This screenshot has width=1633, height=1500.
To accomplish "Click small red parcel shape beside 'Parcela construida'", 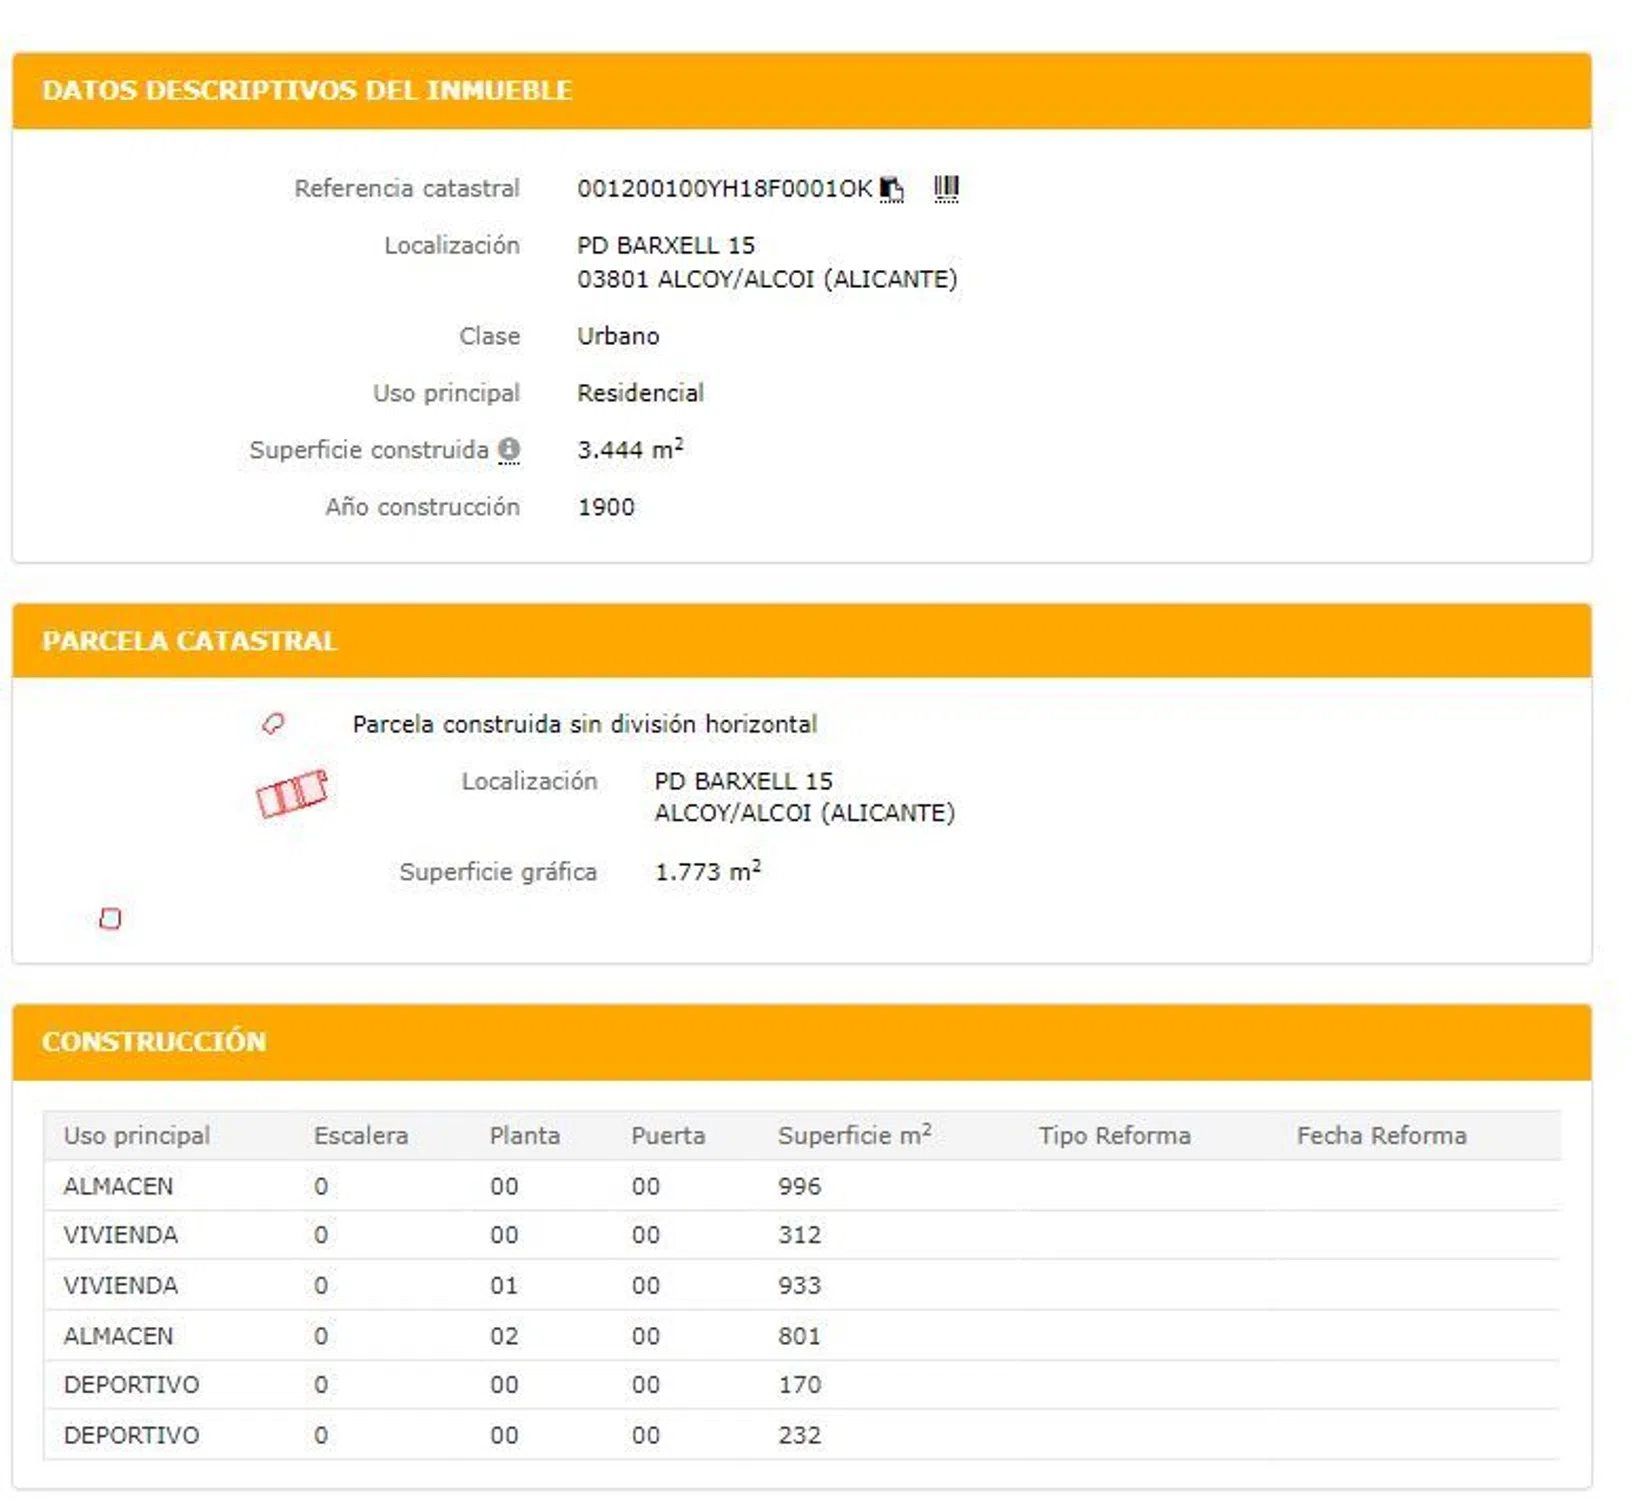I will [273, 723].
